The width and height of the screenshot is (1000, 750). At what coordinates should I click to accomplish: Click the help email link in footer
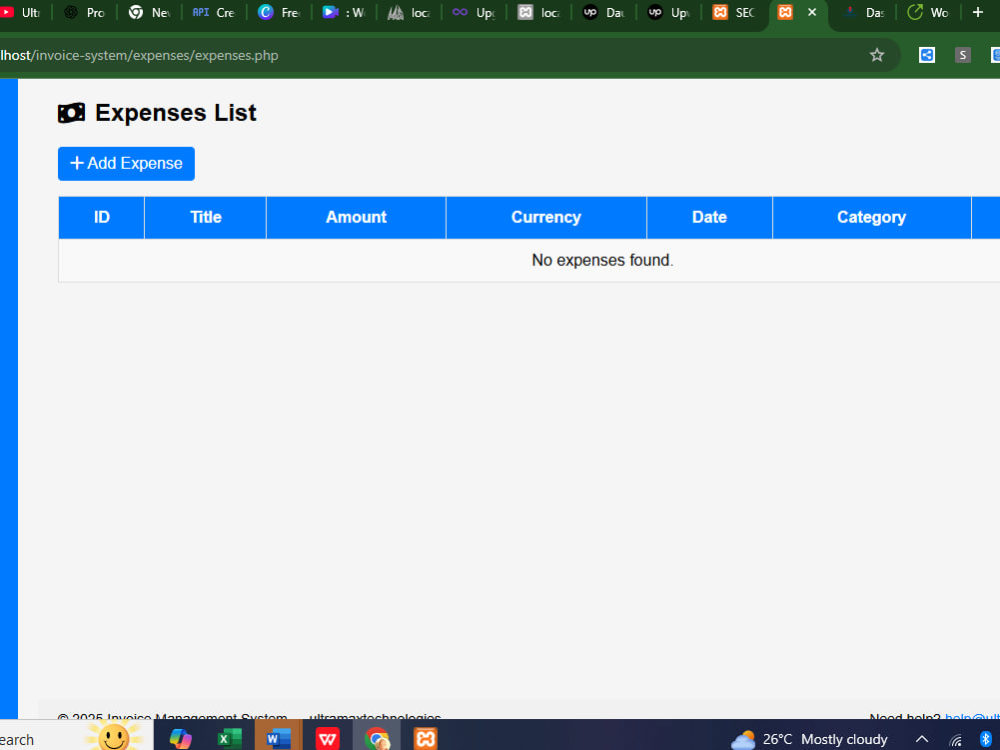[972, 719]
